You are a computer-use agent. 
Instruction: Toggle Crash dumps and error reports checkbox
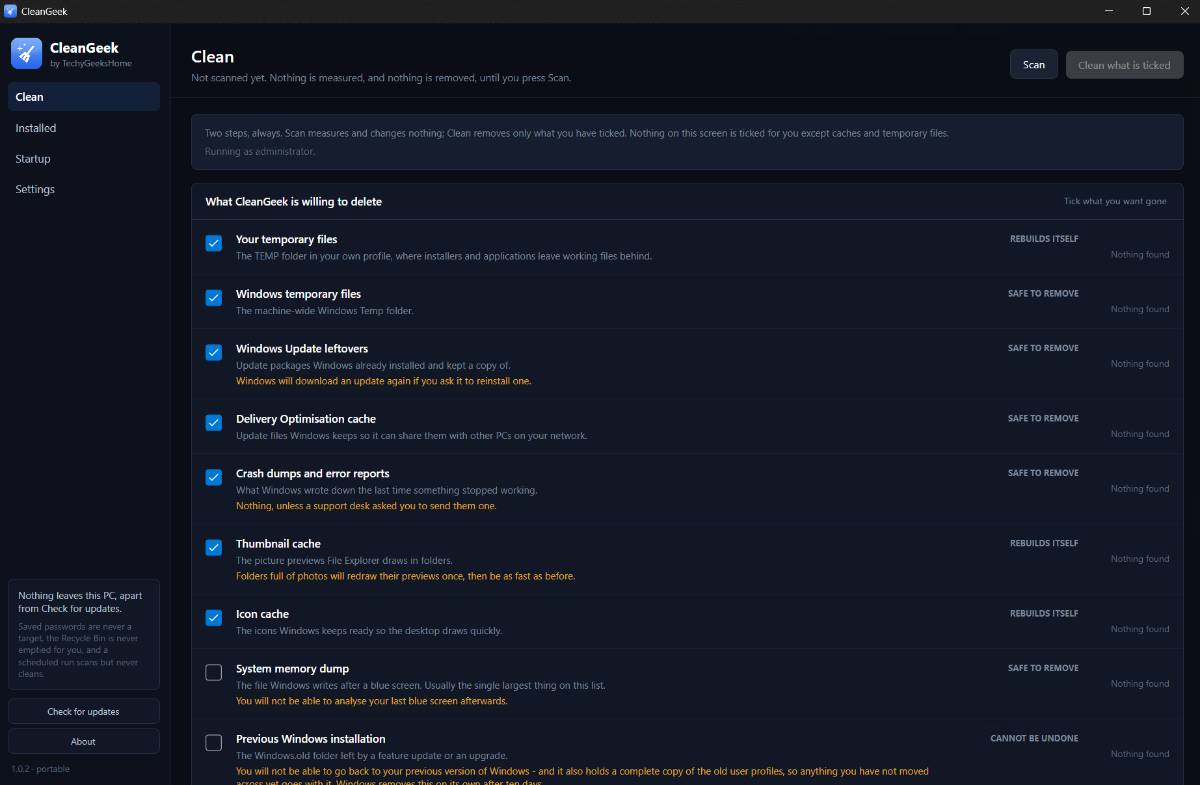pyautogui.click(x=213, y=477)
